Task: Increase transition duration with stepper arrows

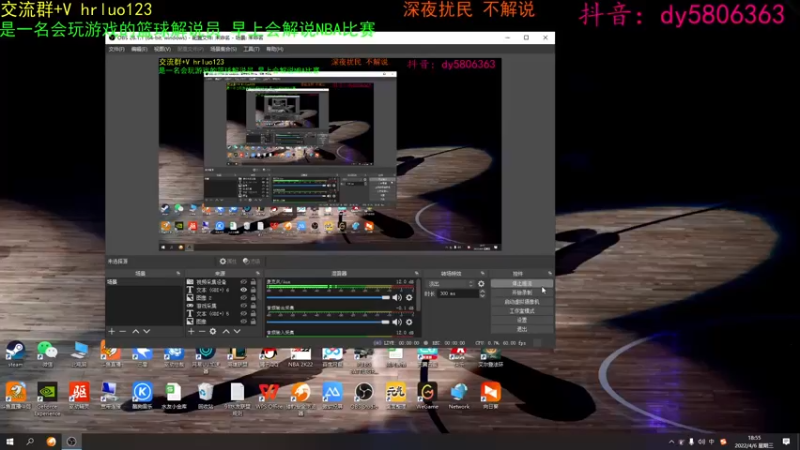Action: 482,291
